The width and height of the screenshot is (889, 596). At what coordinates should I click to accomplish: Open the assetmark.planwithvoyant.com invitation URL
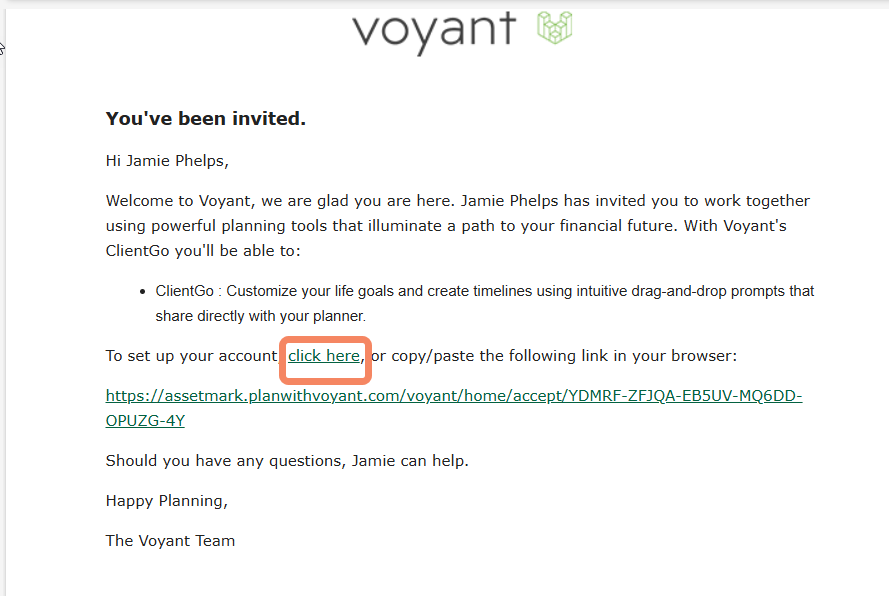454,396
